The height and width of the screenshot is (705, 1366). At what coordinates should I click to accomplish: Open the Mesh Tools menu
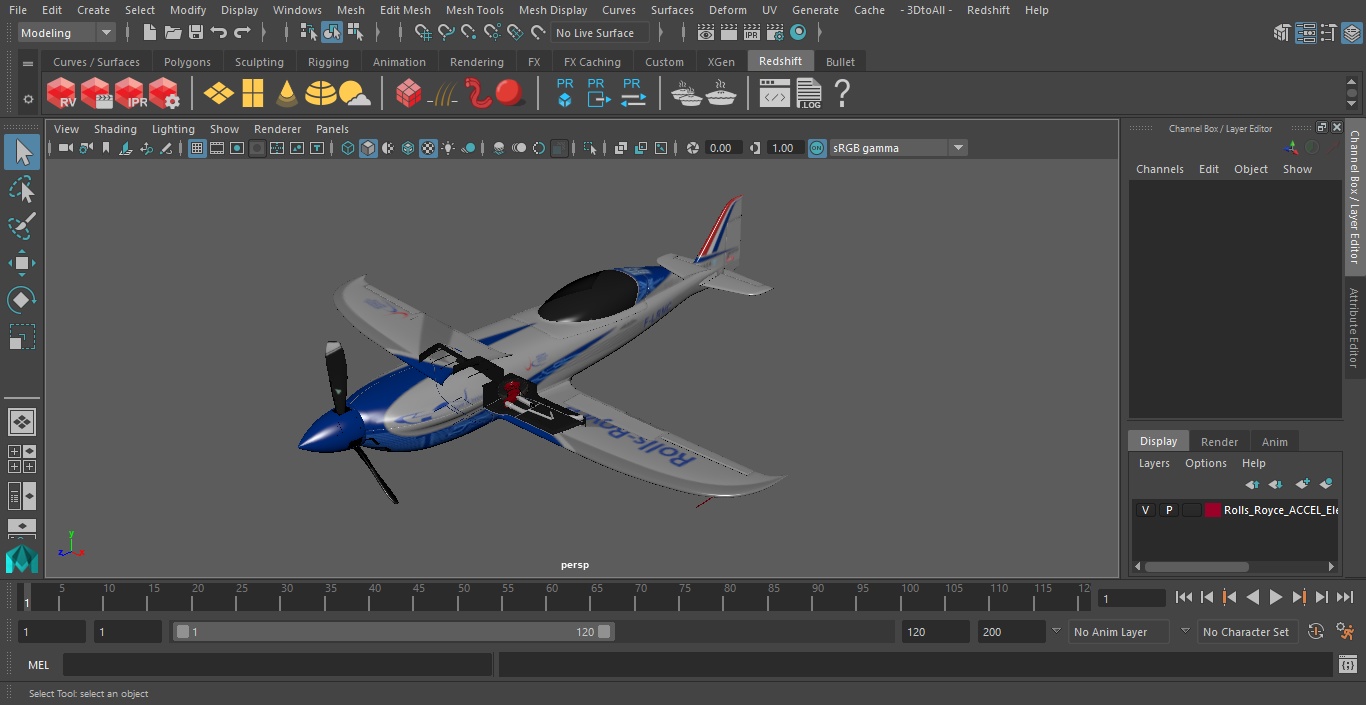point(474,10)
